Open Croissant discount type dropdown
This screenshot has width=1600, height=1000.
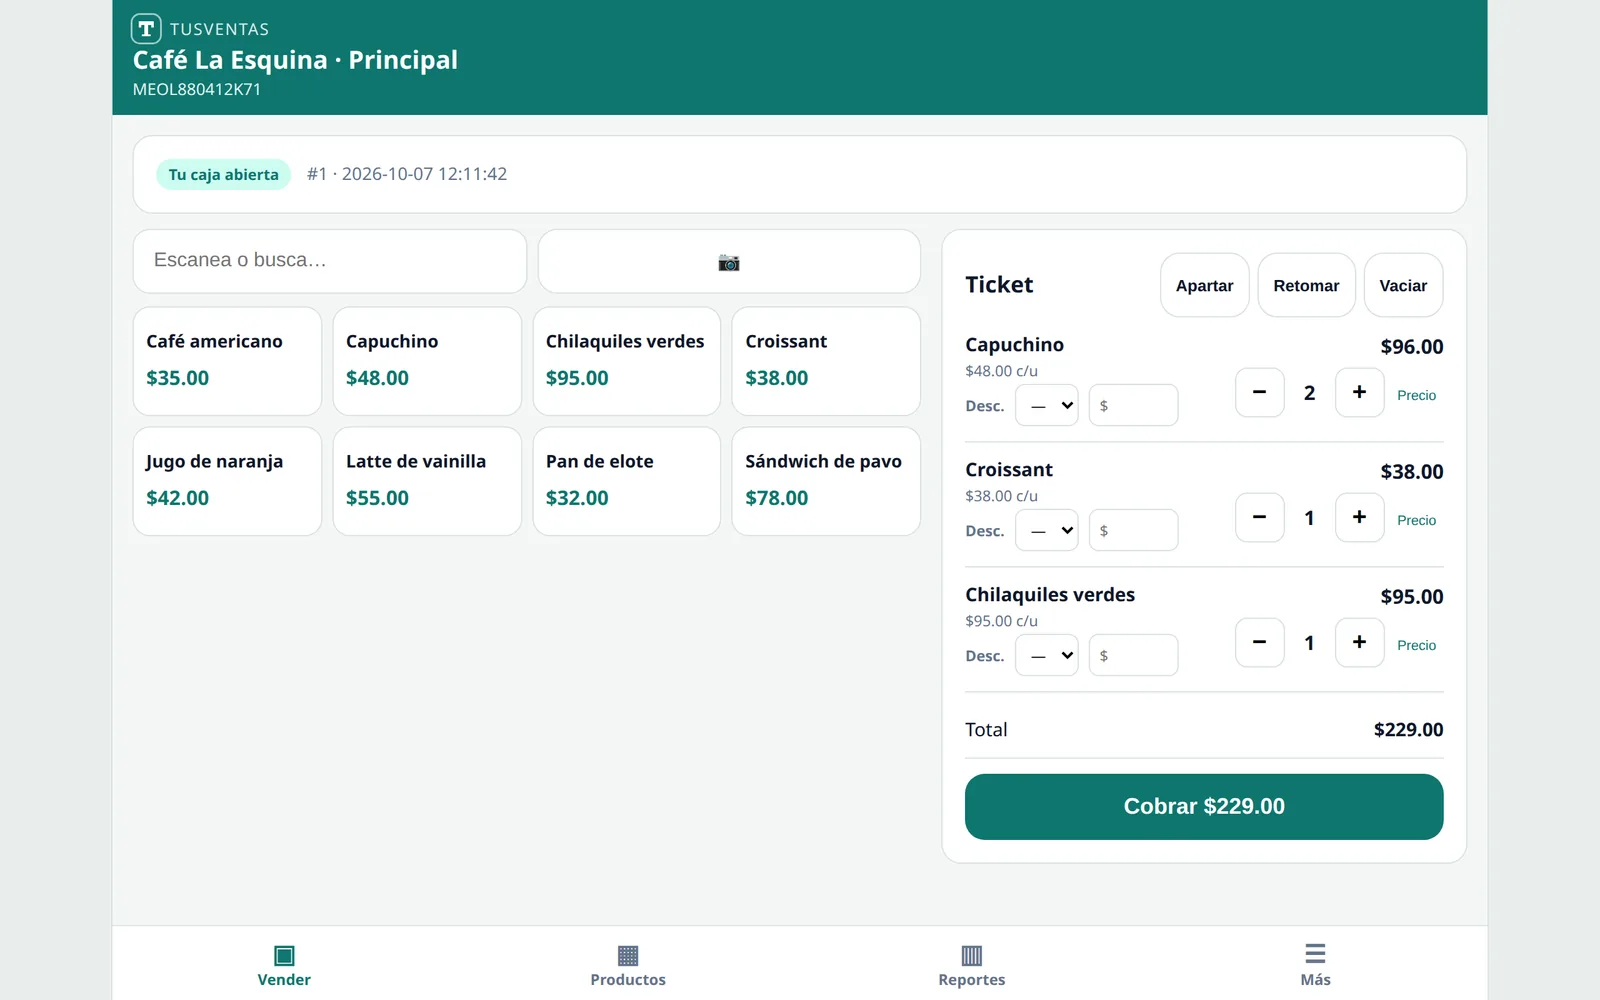1047,530
